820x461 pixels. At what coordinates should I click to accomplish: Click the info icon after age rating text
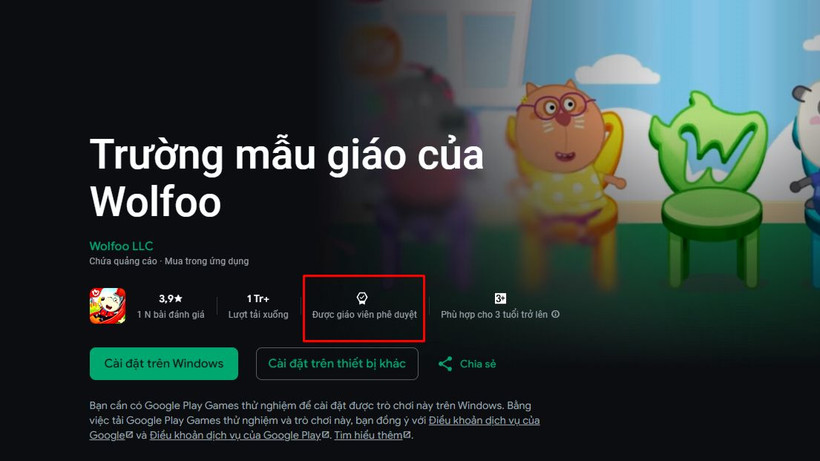(x=555, y=314)
